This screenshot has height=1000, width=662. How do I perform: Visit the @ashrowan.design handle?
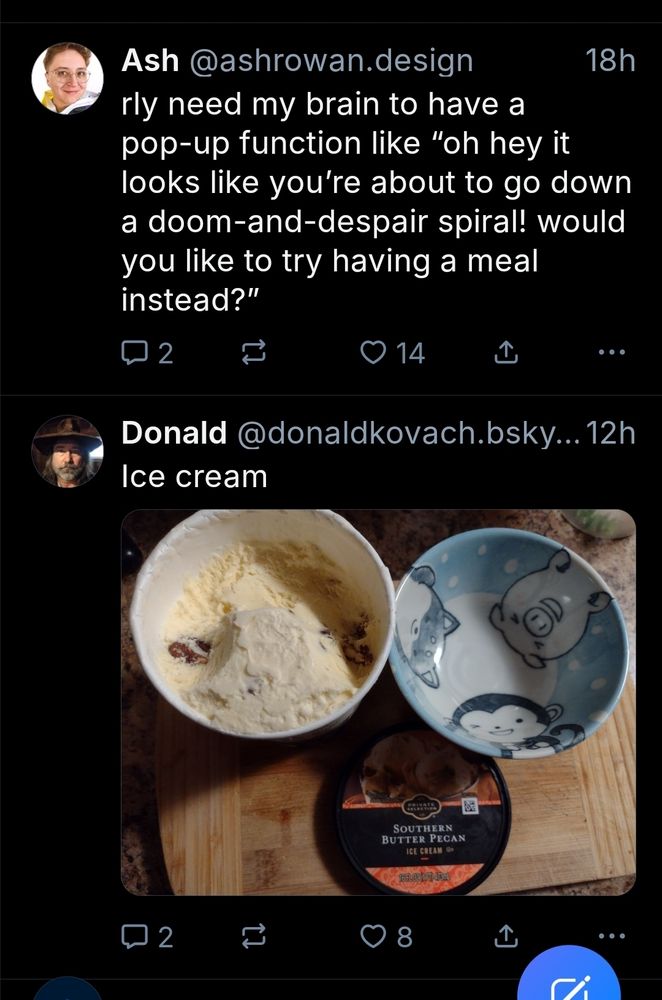329,61
